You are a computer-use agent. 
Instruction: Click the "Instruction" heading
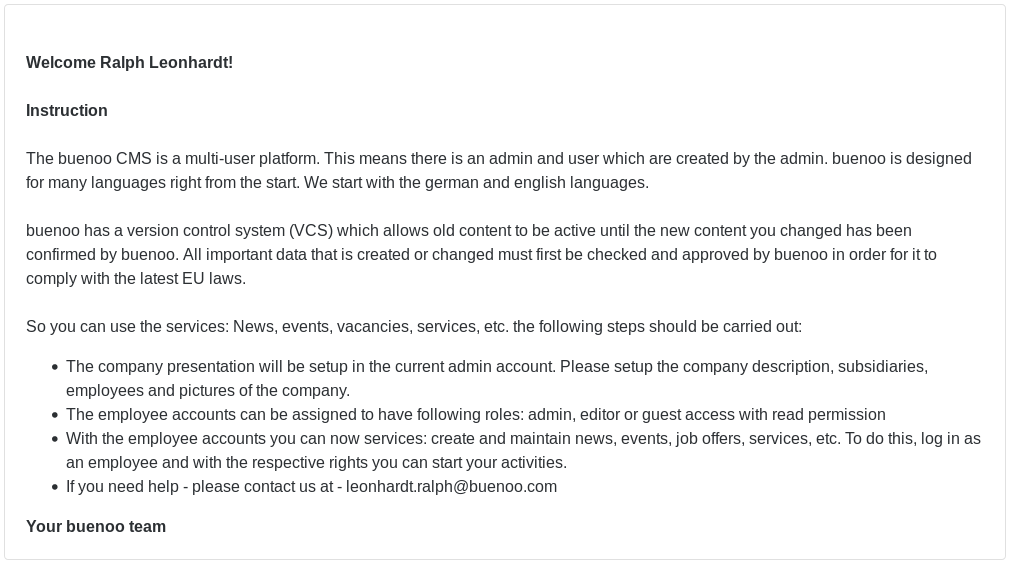(67, 111)
